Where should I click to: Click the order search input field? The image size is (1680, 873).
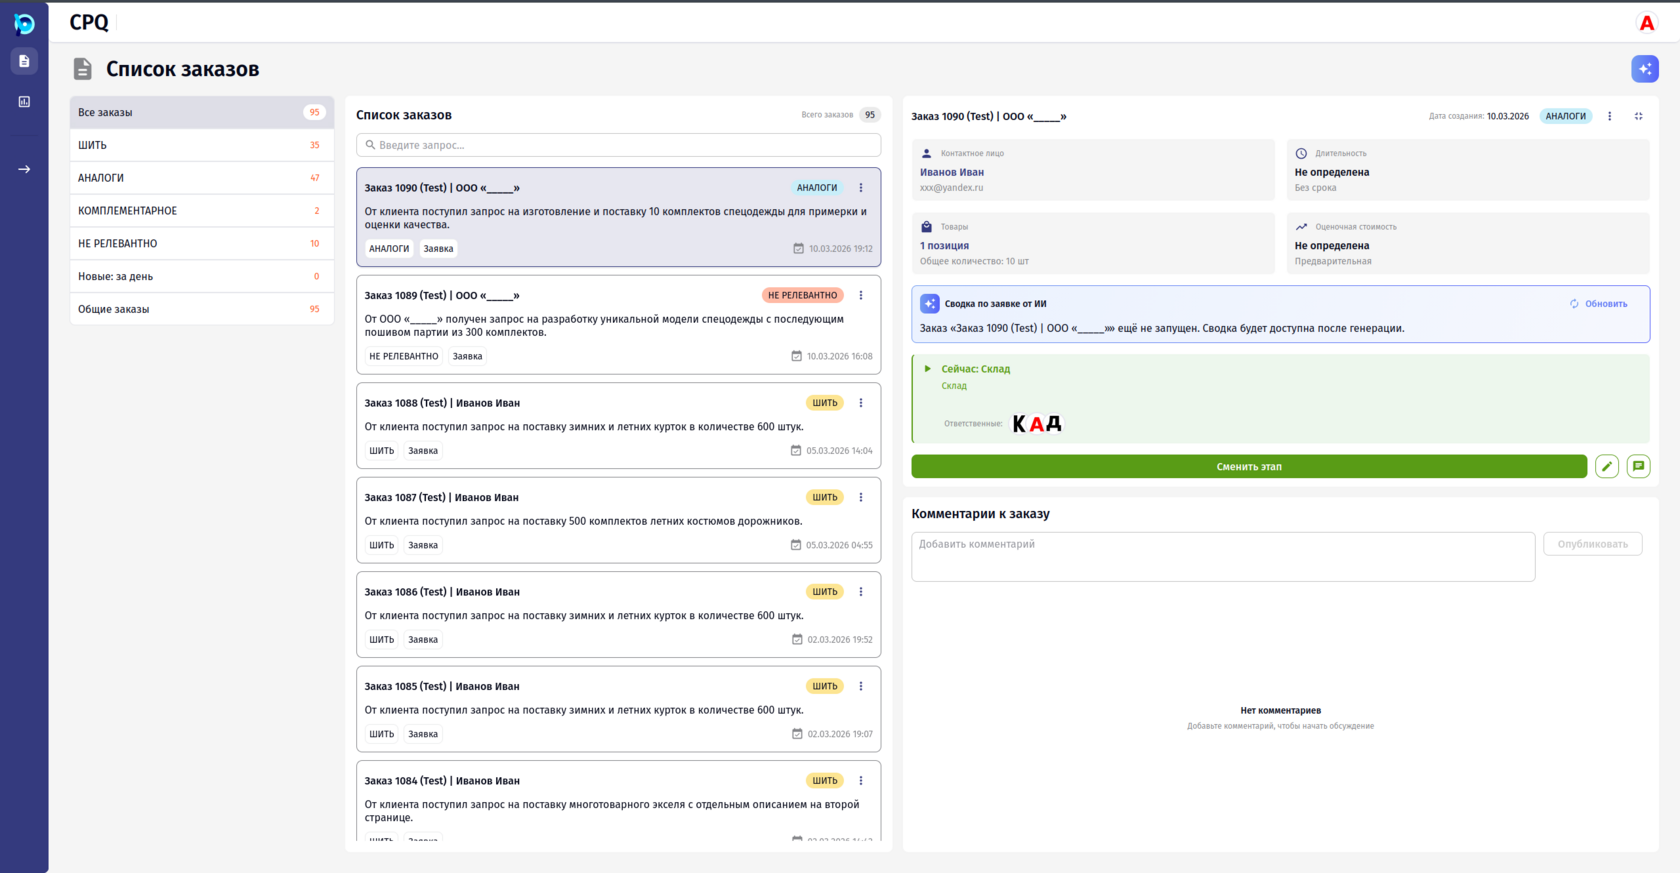pyautogui.click(x=618, y=145)
